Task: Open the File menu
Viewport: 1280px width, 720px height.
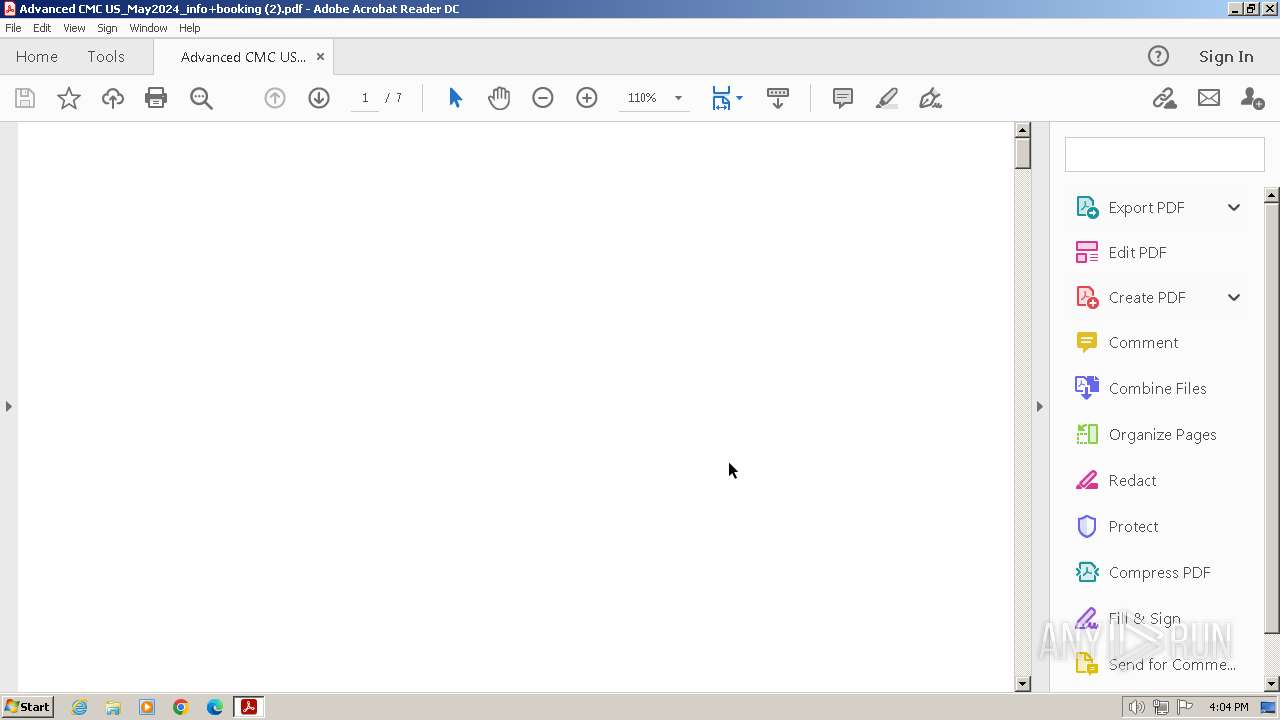Action: pos(13,28)
